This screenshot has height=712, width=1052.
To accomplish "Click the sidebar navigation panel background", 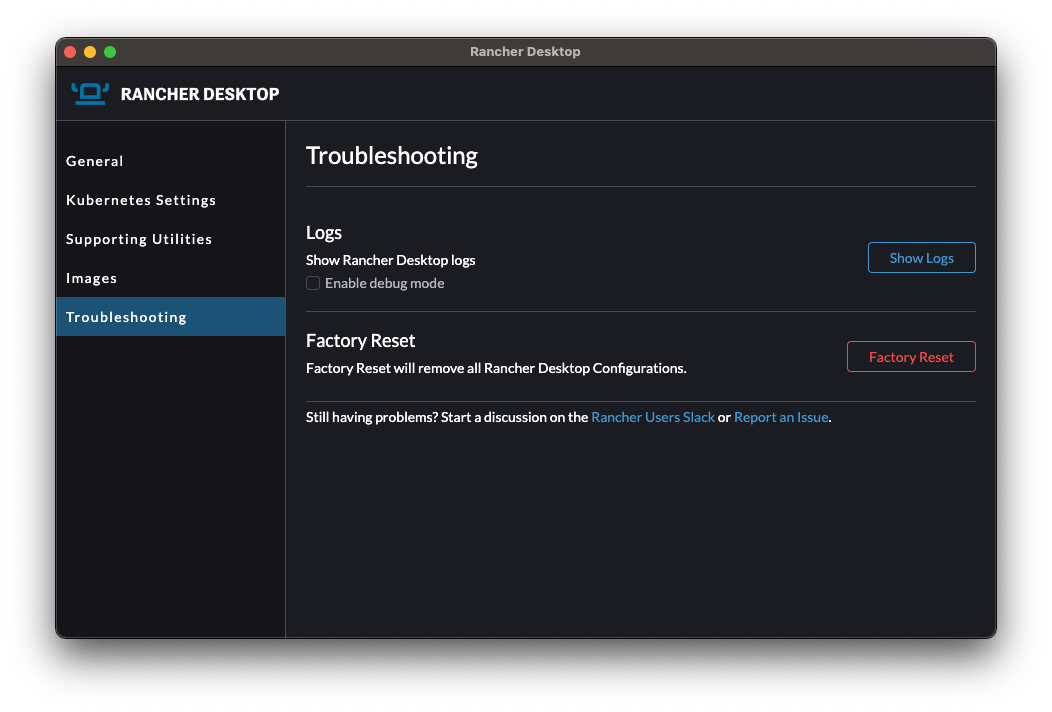I will 170,480.
